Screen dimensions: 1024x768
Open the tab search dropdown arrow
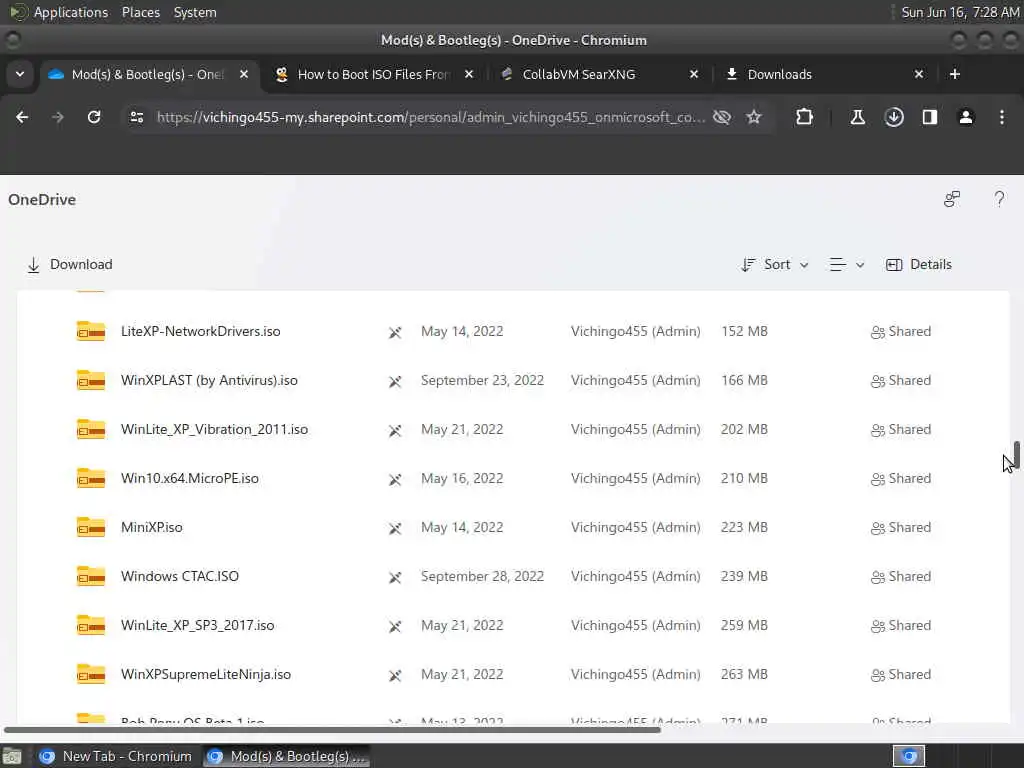pos(20,74)
